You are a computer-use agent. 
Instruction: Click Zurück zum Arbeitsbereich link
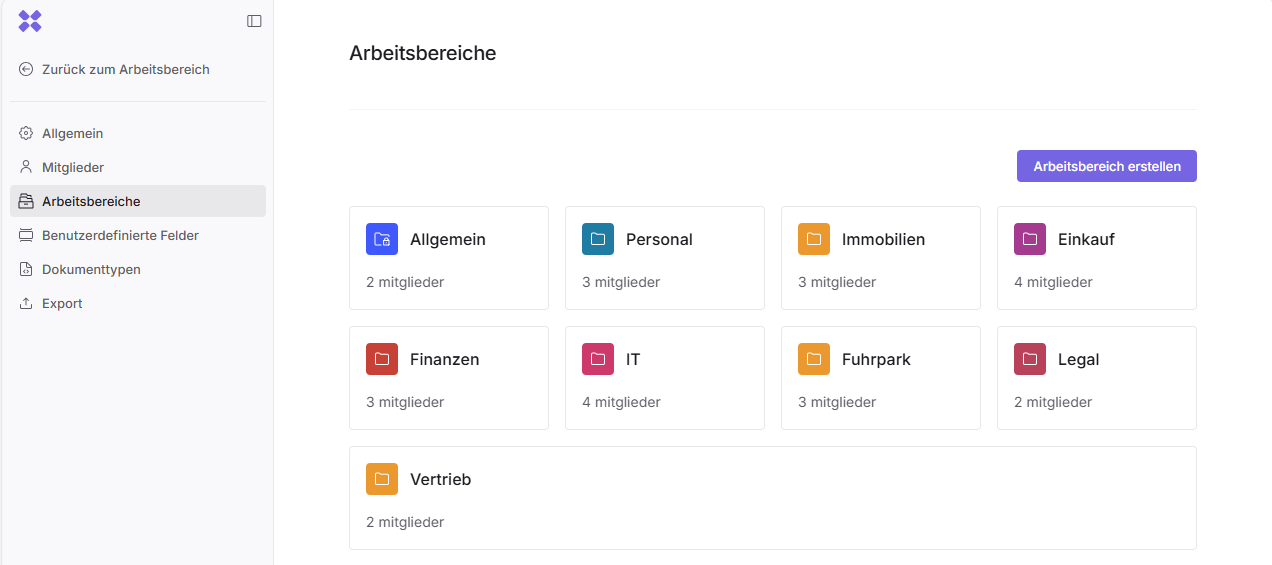point(126,69)
